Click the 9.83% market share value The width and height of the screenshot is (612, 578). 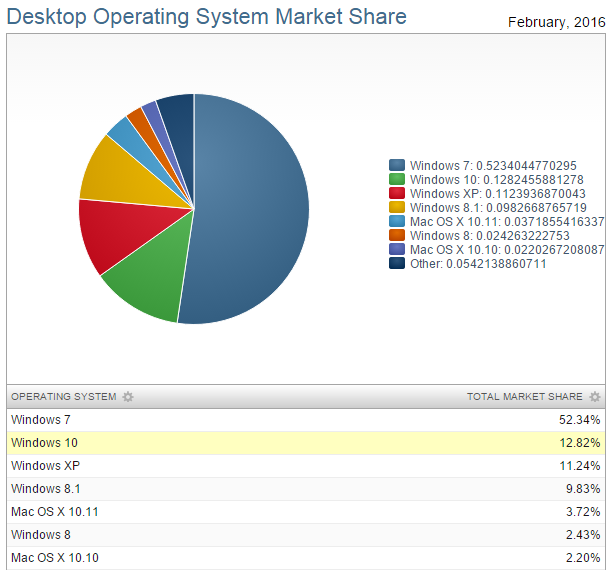click(583, 489)
